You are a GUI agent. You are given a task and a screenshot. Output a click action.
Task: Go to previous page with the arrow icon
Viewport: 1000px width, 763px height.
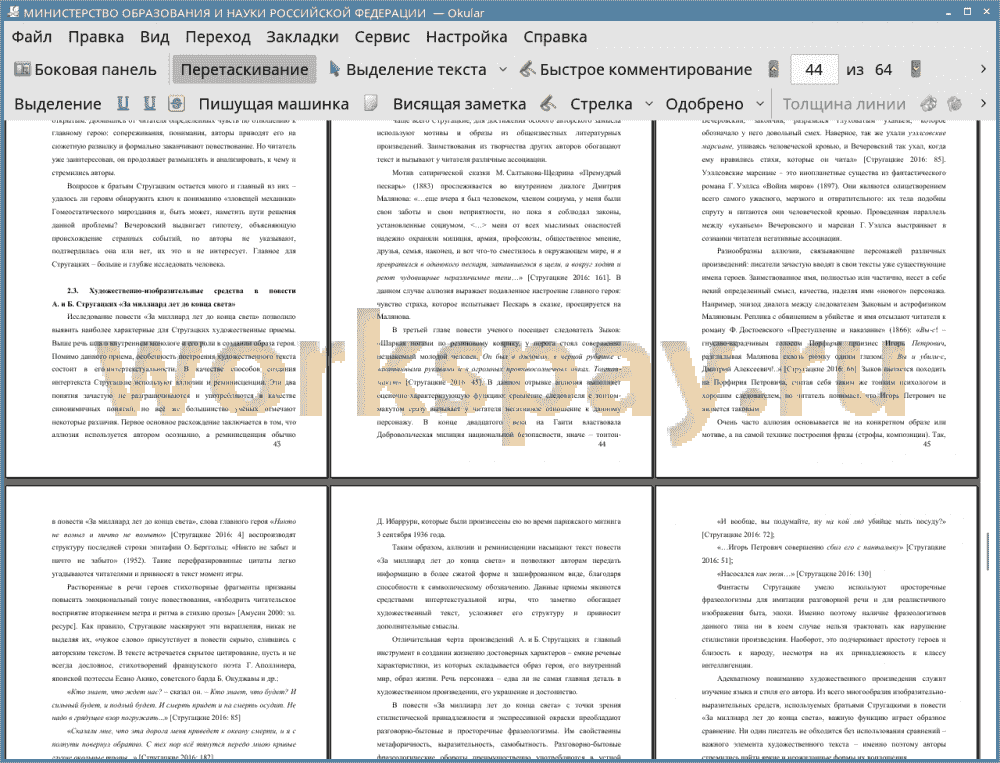click(x=774, y=70)
